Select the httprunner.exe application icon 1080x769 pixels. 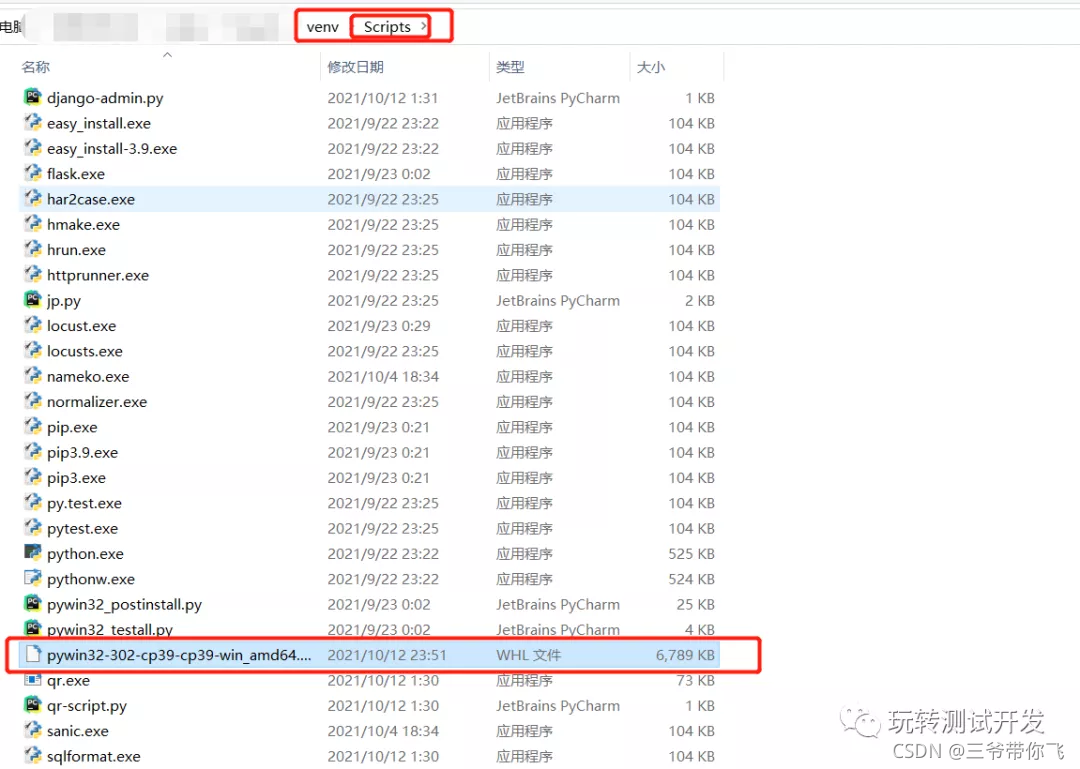[x=32, y=275]
